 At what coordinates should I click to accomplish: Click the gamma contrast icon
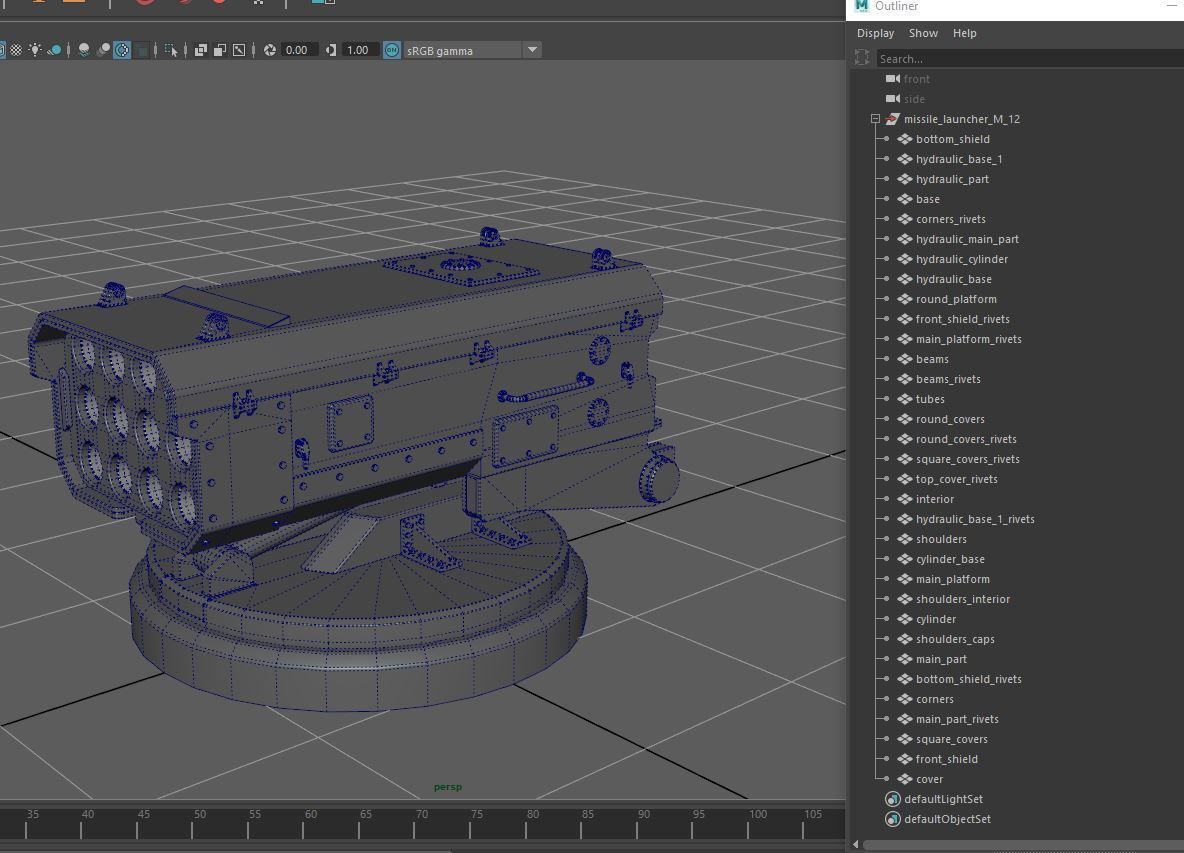(331, 50)
